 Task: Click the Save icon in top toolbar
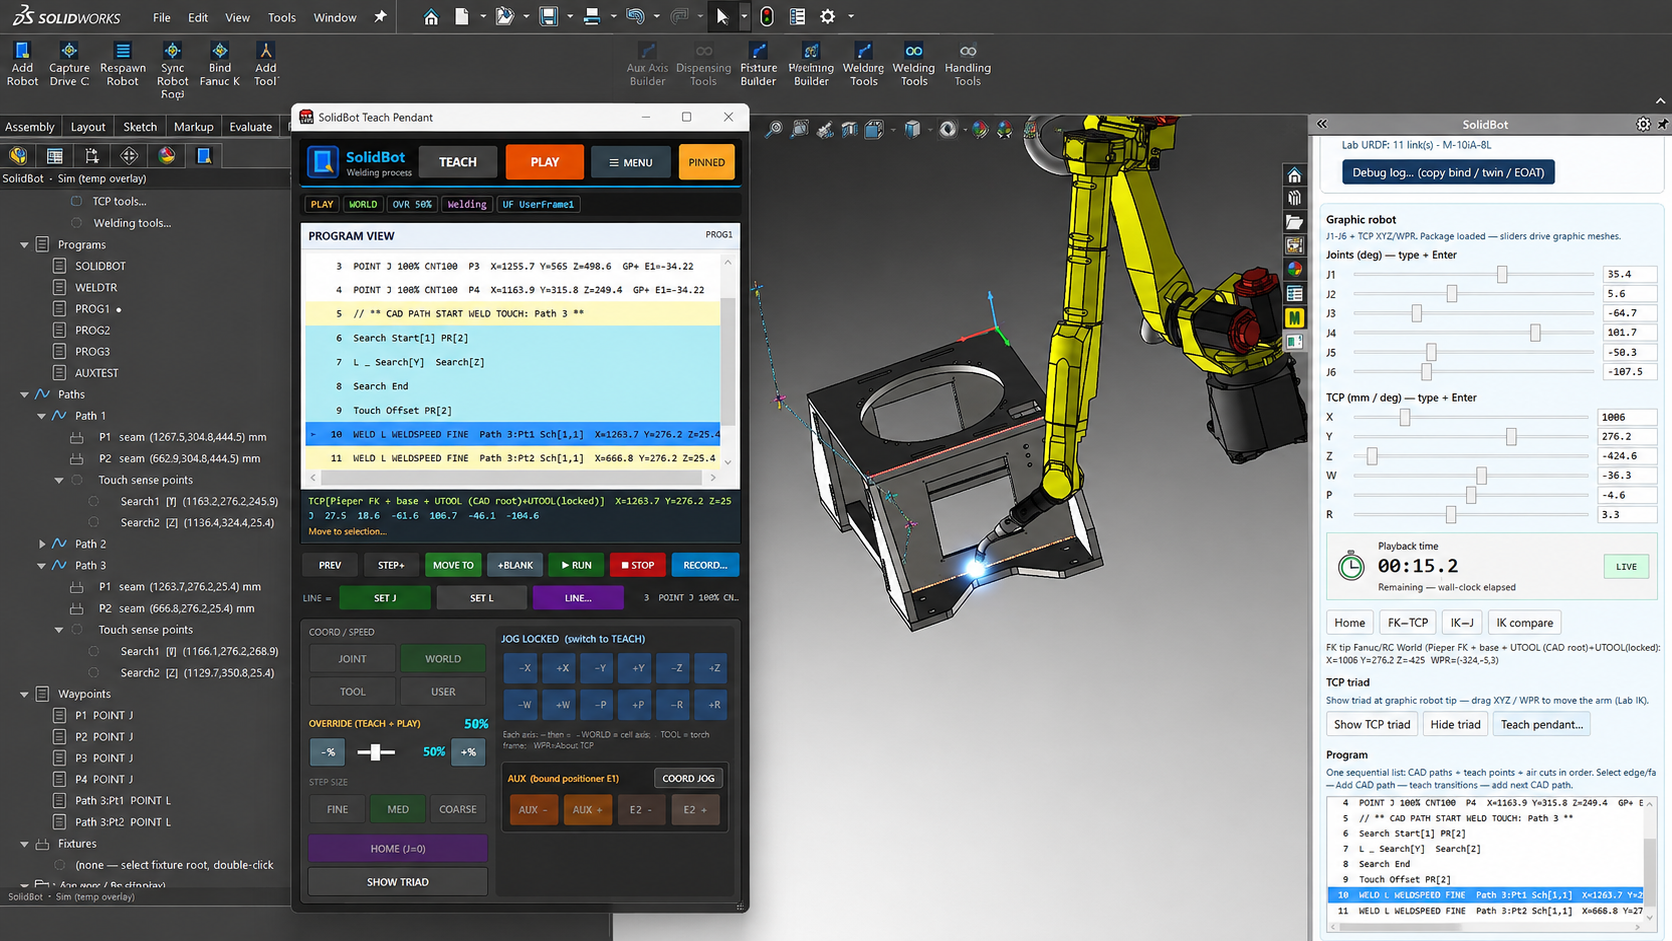549,17
